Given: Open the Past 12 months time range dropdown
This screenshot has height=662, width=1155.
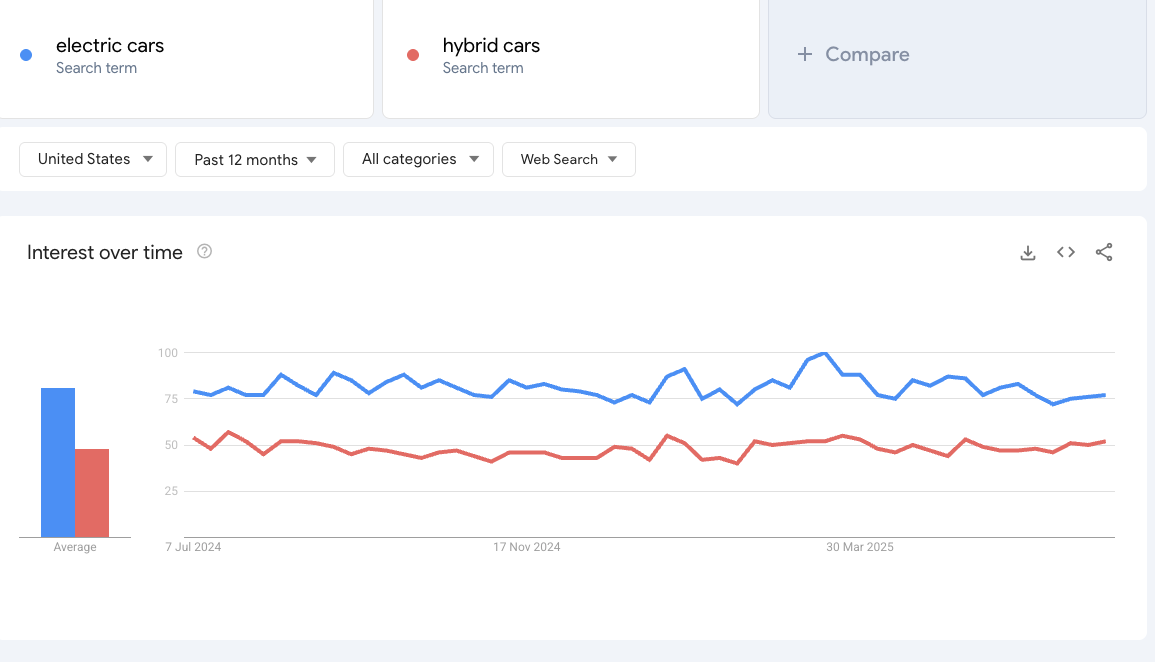Looking at the screenshot, I should [254, 159].
